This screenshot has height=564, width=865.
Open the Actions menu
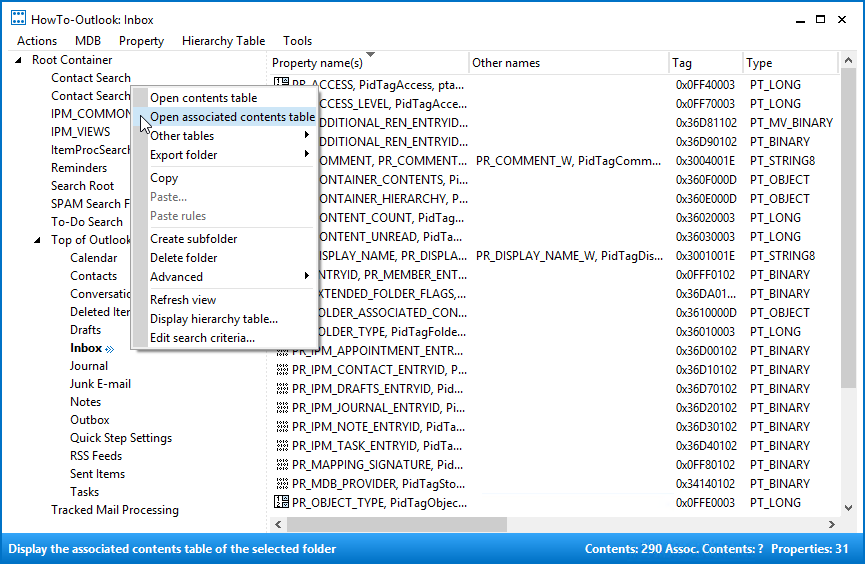tap(37, 41)
